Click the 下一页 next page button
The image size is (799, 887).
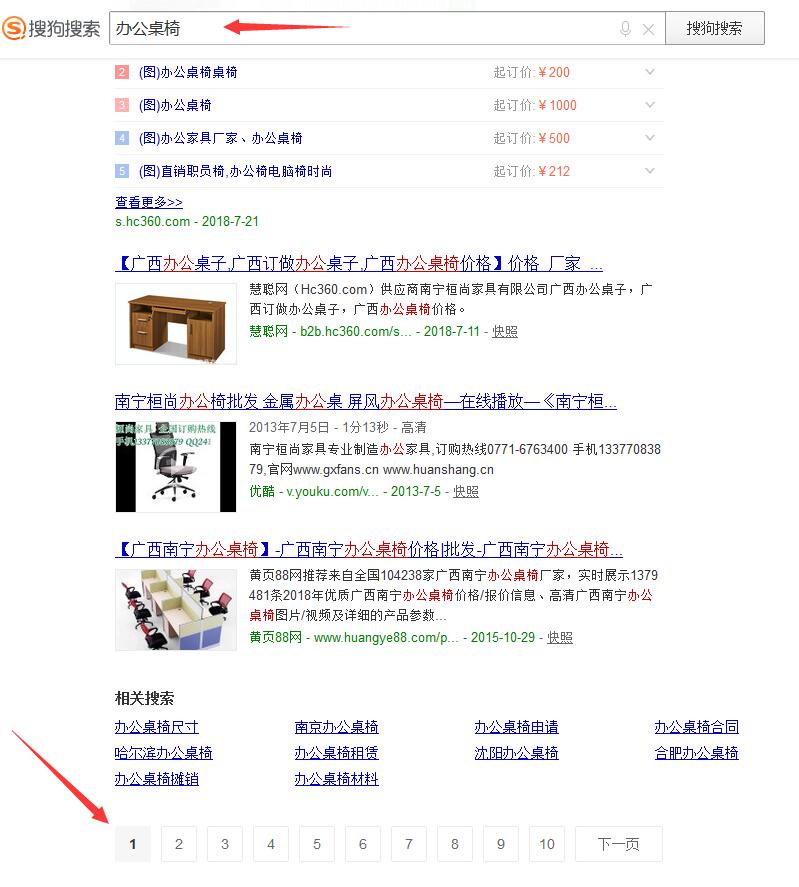618,844
